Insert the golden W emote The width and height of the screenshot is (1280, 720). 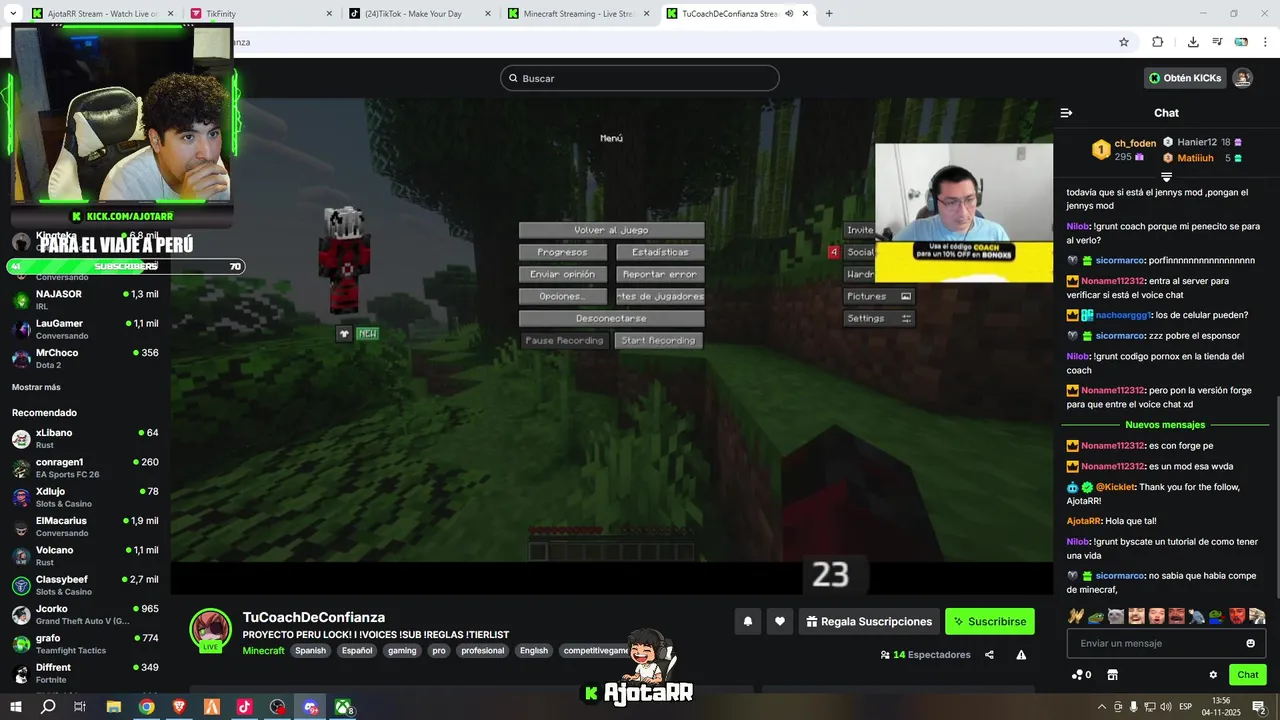point(1075,616)
